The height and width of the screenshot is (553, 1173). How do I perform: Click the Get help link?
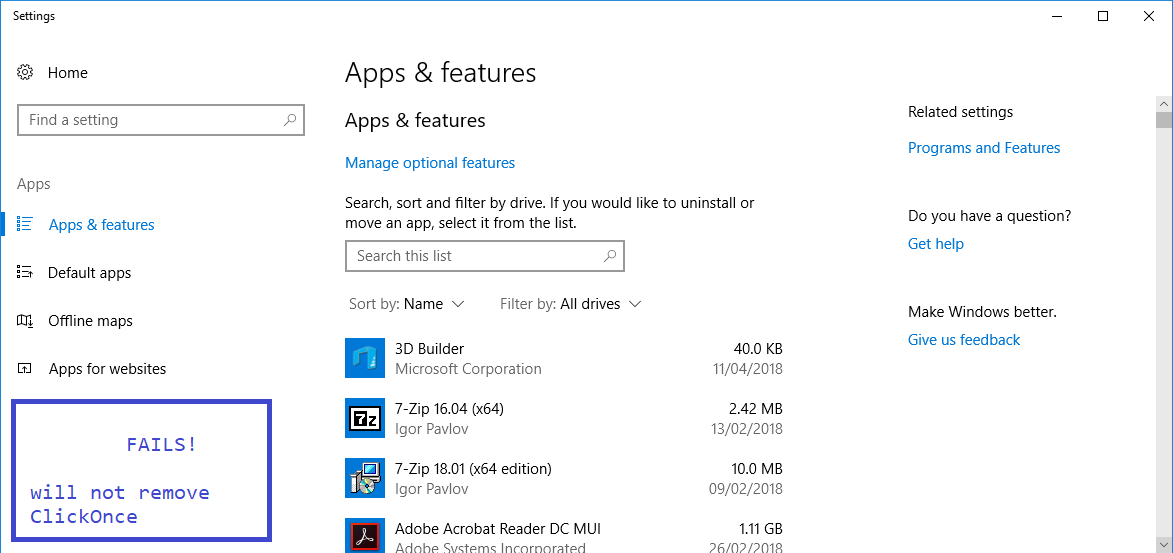pos(936,244)
